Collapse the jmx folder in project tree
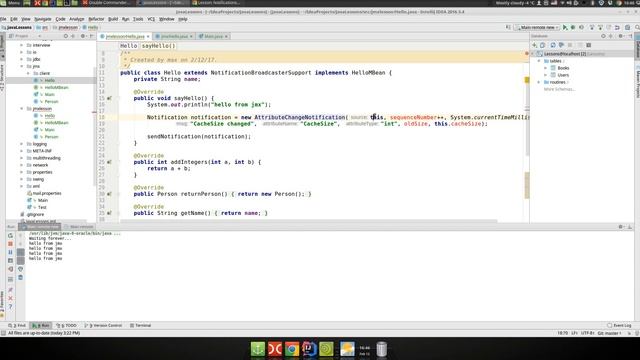The width and height of the screenshot is (640, 360). pos(22,66)
